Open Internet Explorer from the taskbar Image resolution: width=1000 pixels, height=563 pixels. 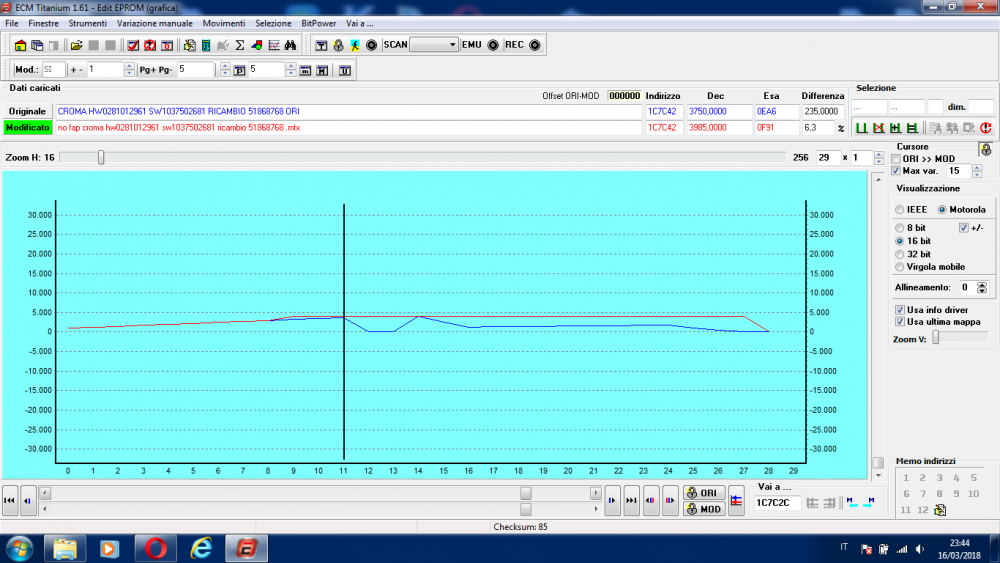pos(201,548)
